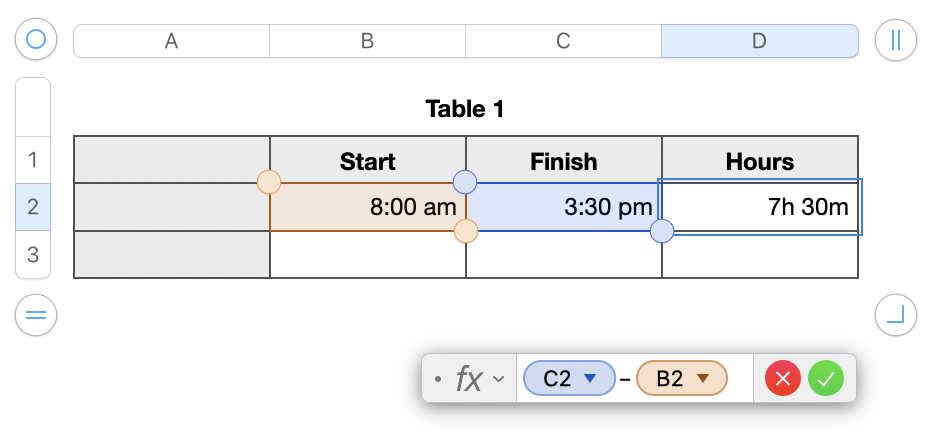The image size is (938, 434).
Task: Select column D header tab
Action: 759,41
